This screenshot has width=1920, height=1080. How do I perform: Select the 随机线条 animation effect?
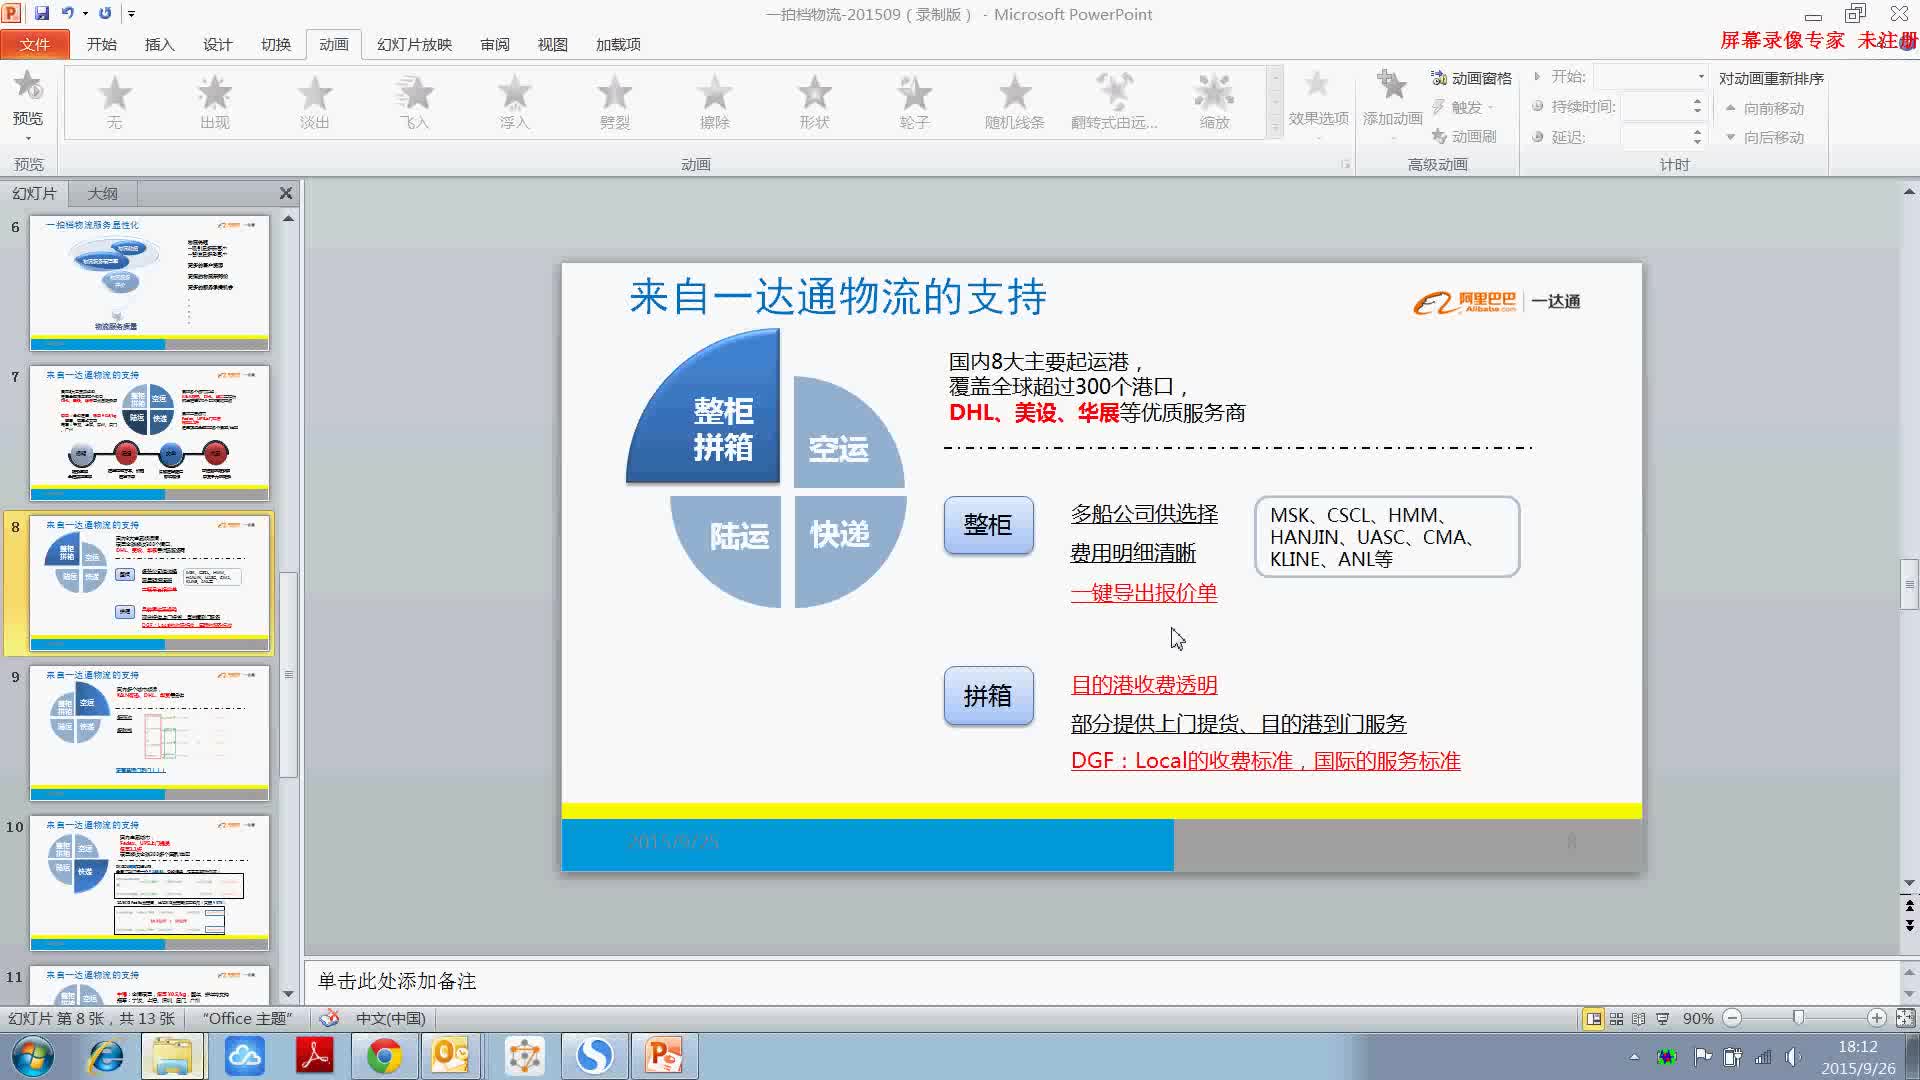[x=1014, y=102]
